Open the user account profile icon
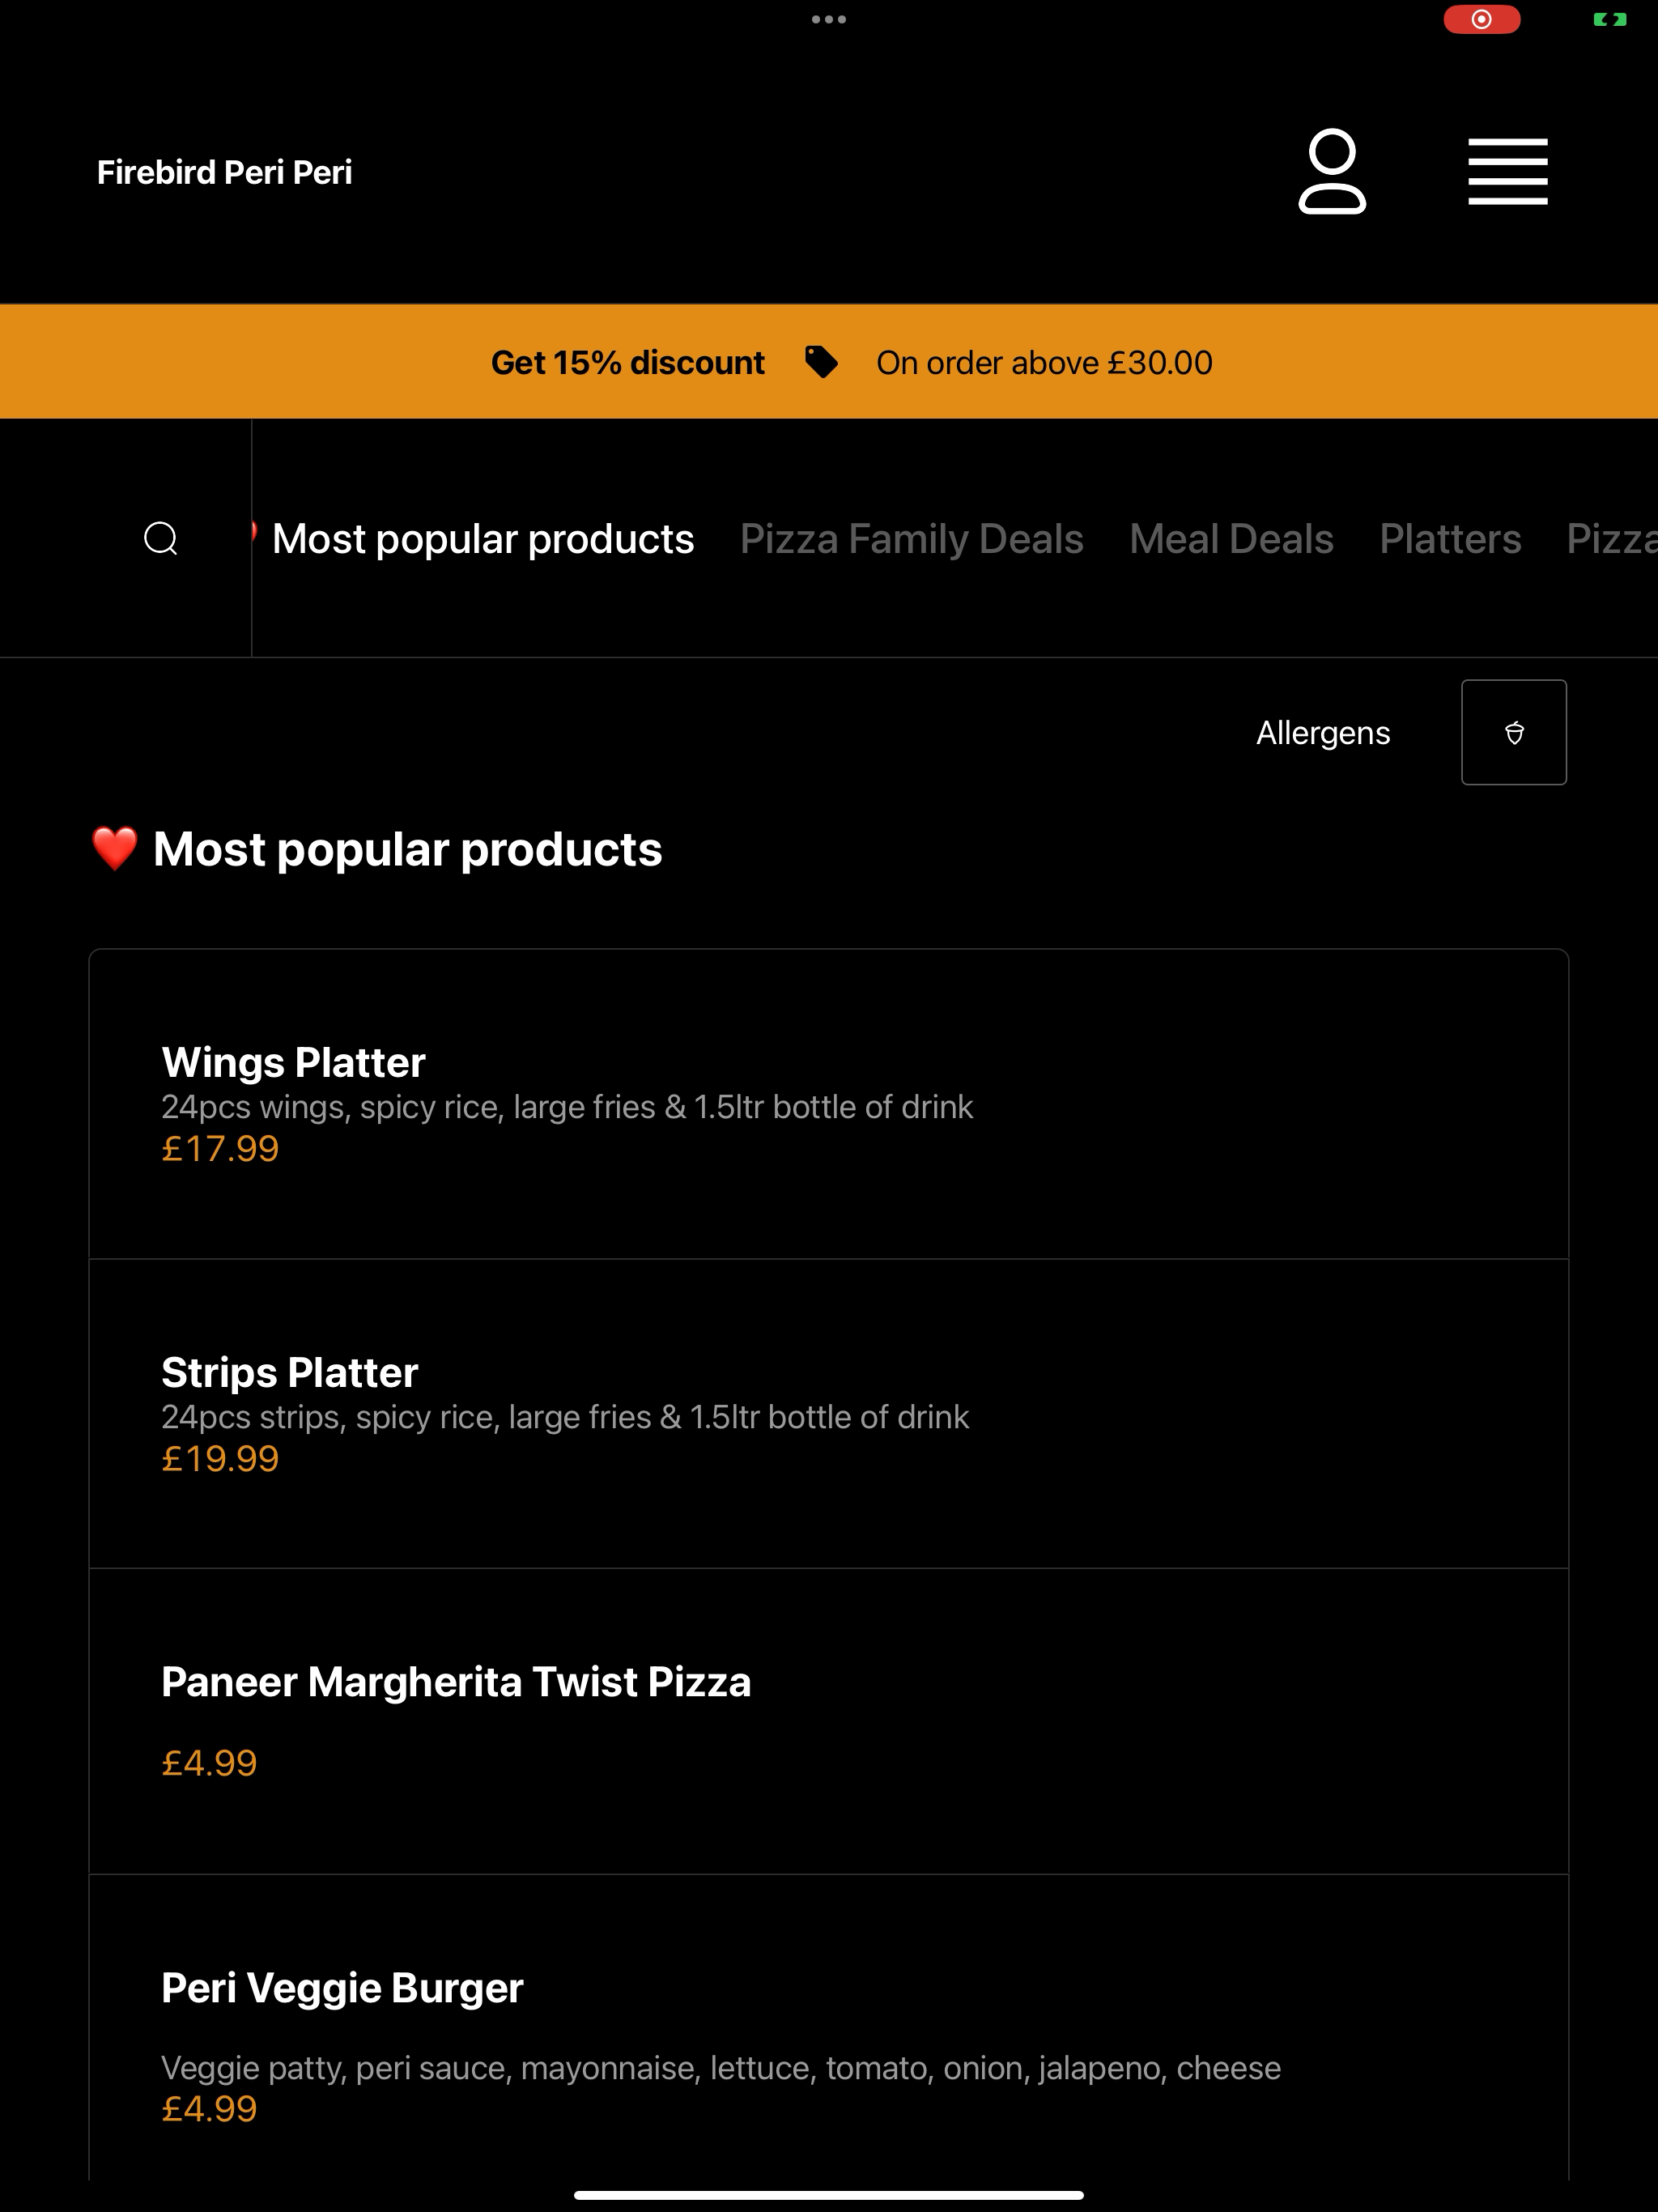This screenshot has height=2212, width=1658. (x=1332, y=171)
